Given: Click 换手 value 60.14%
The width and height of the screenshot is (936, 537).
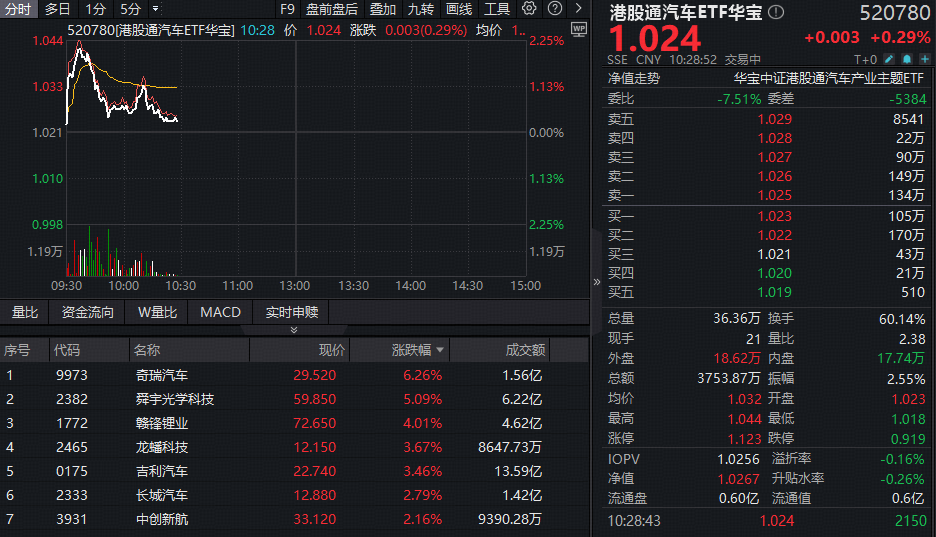Looking at the screenshot, I should click(x=902, y=319).
